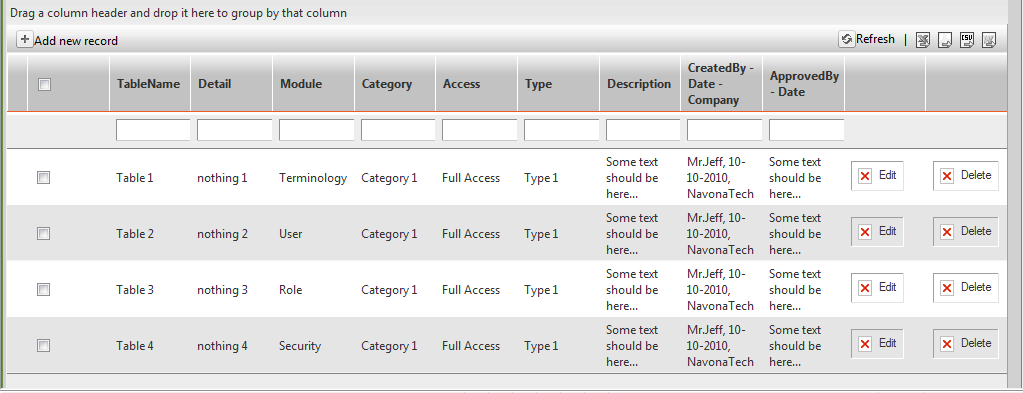Focus the Type filter box
The width and height of the screenshot is (1023, 393).
(561, 130)
